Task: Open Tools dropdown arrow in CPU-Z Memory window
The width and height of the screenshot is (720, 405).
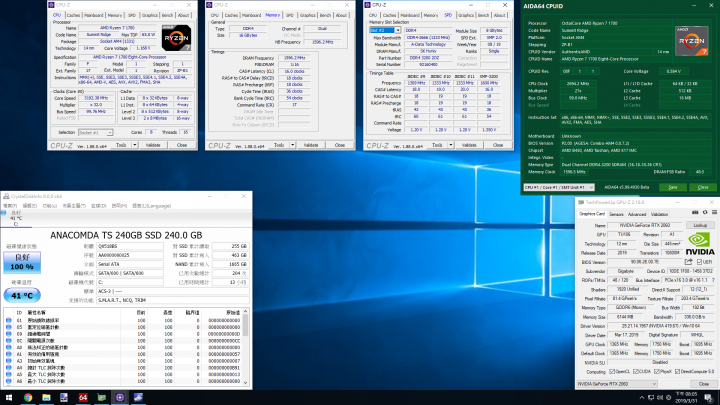Action: (x=292, y=145)
